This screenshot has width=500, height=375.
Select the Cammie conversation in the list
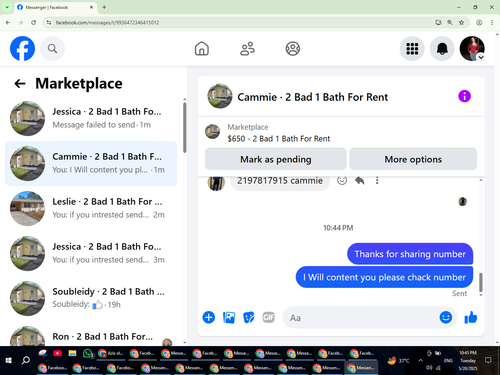pyautogui.click(x=91, y=163)
